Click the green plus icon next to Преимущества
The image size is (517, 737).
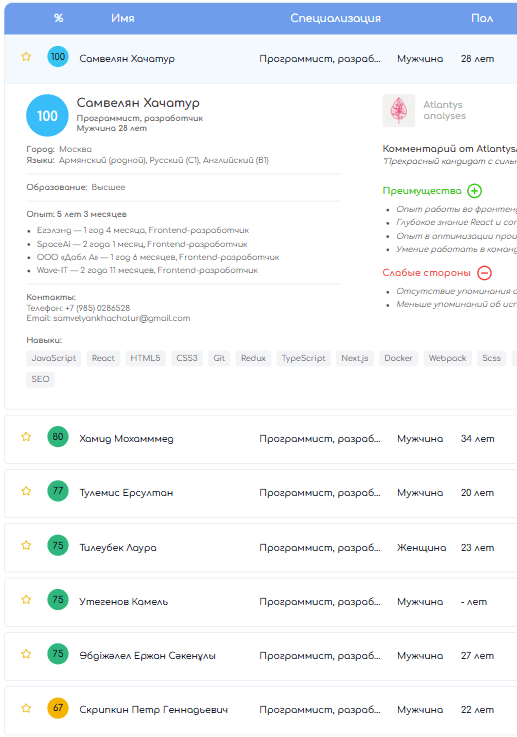point(475,191)
